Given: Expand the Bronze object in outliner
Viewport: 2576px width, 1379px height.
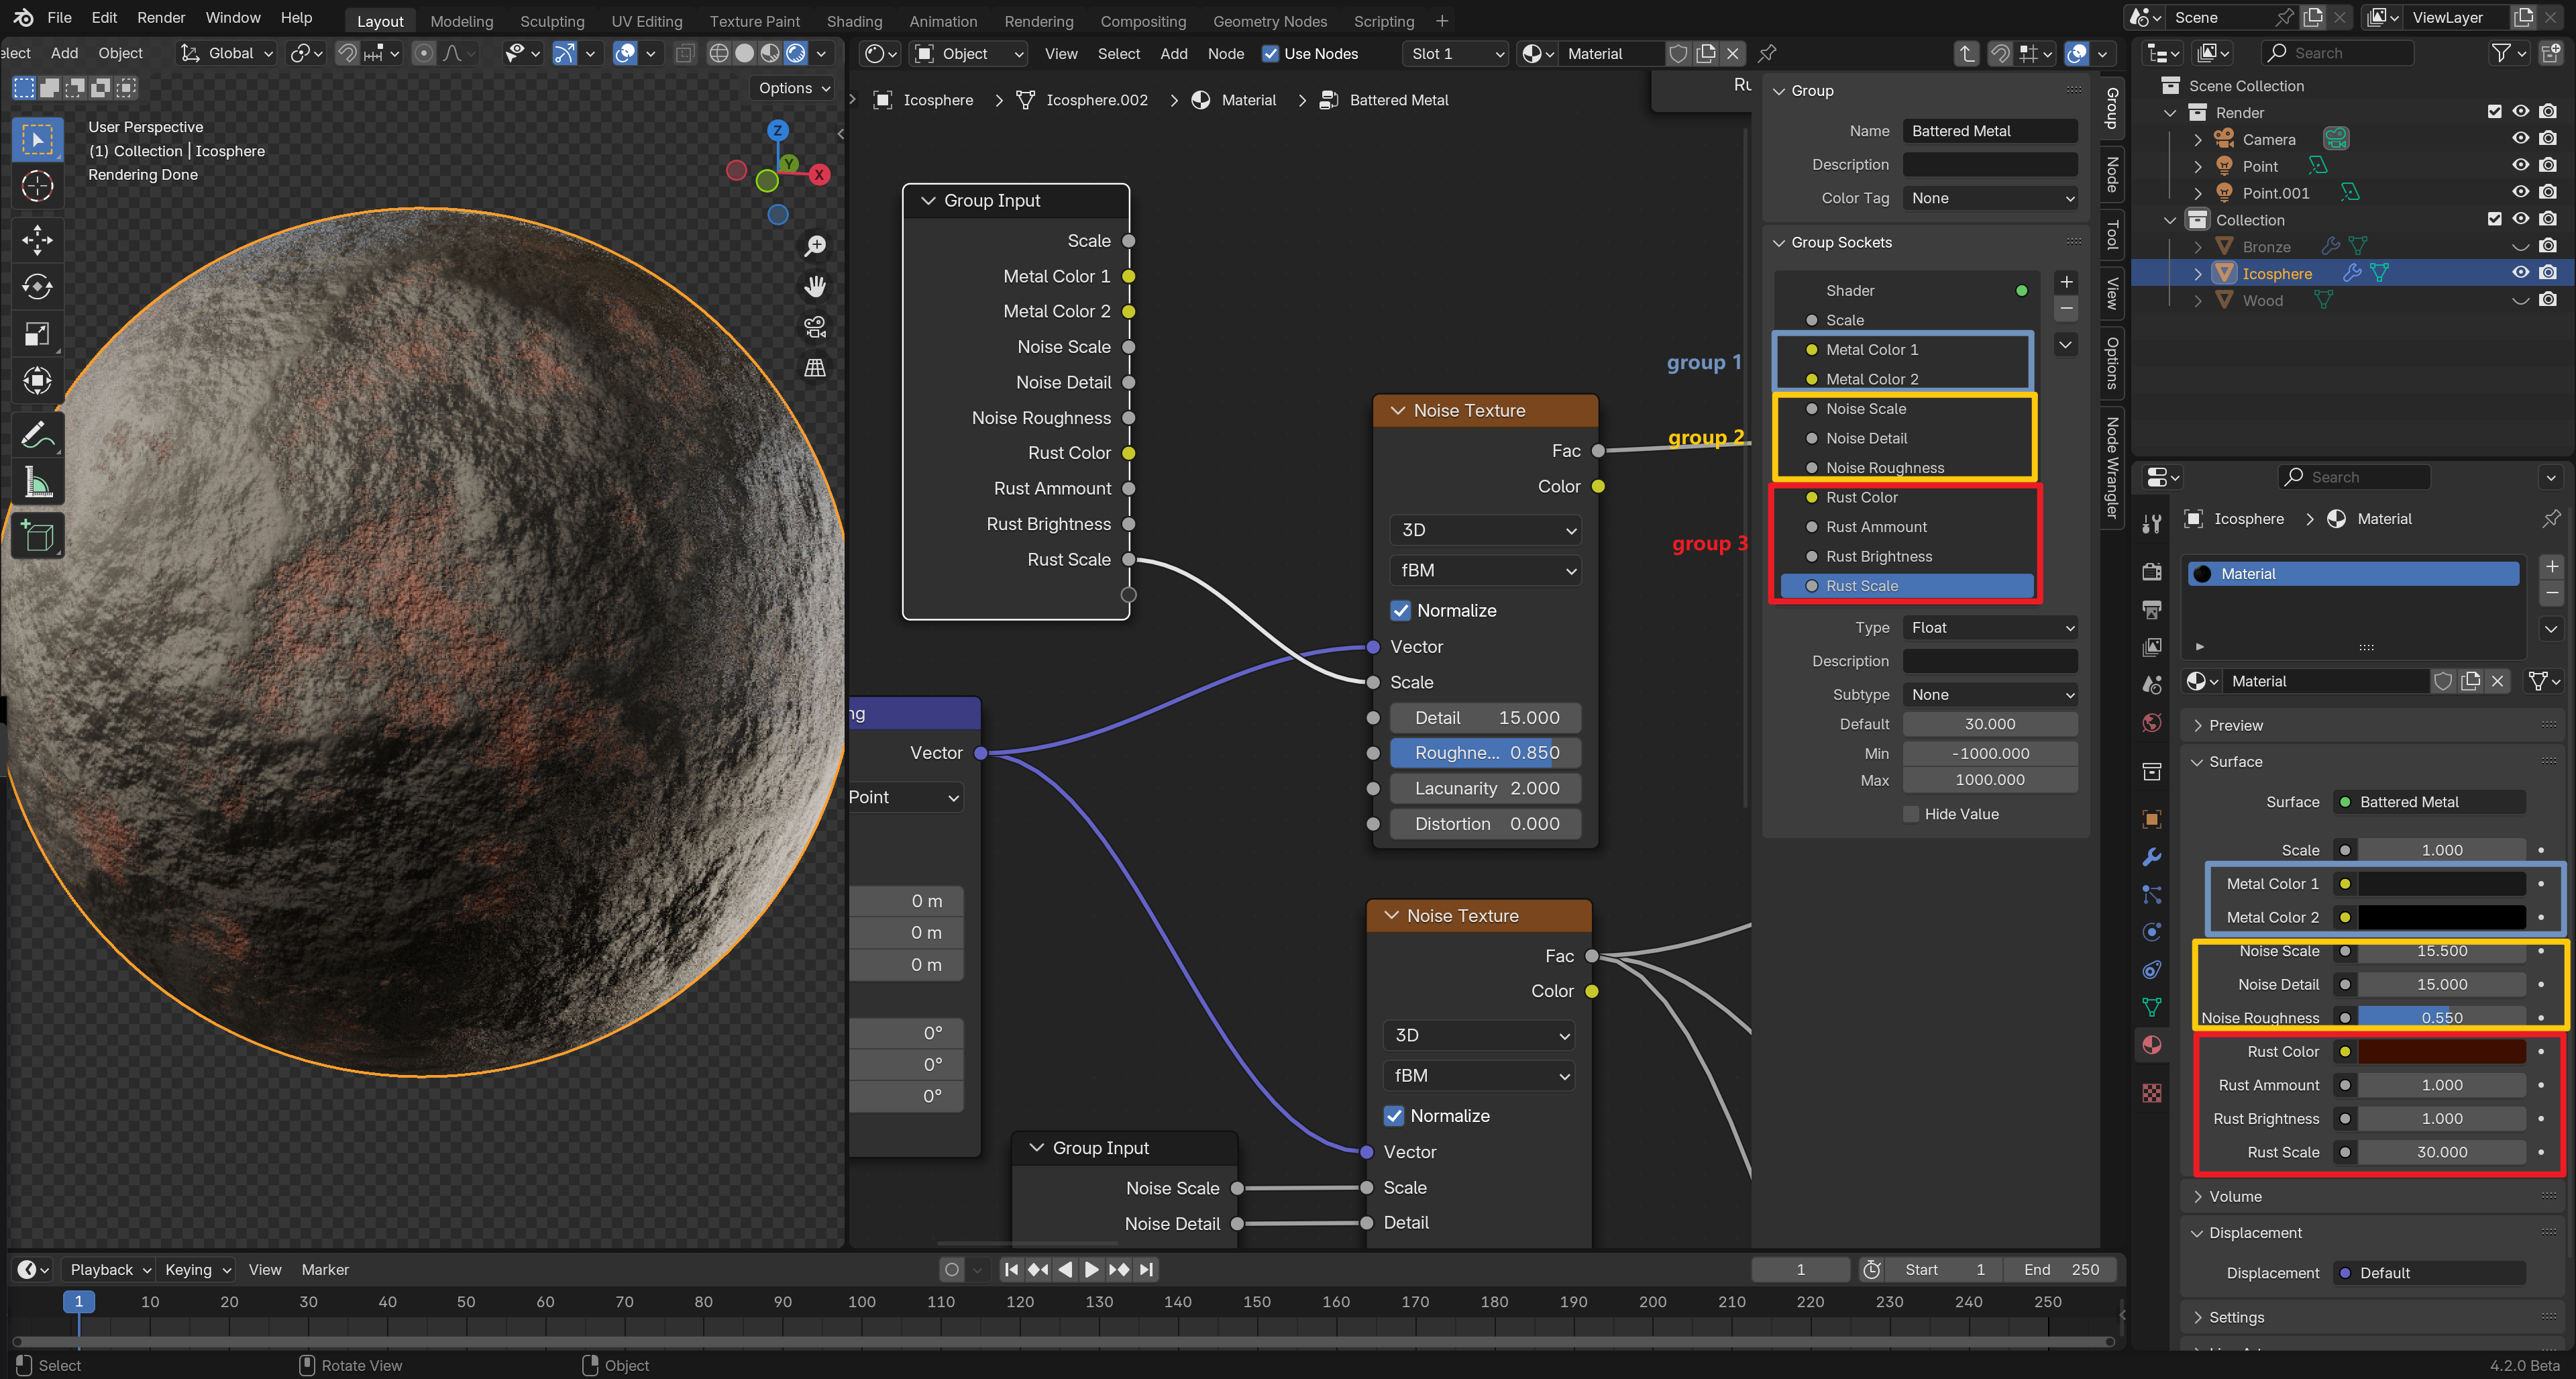Looking at the screenshot, I should coord(2197,247).
